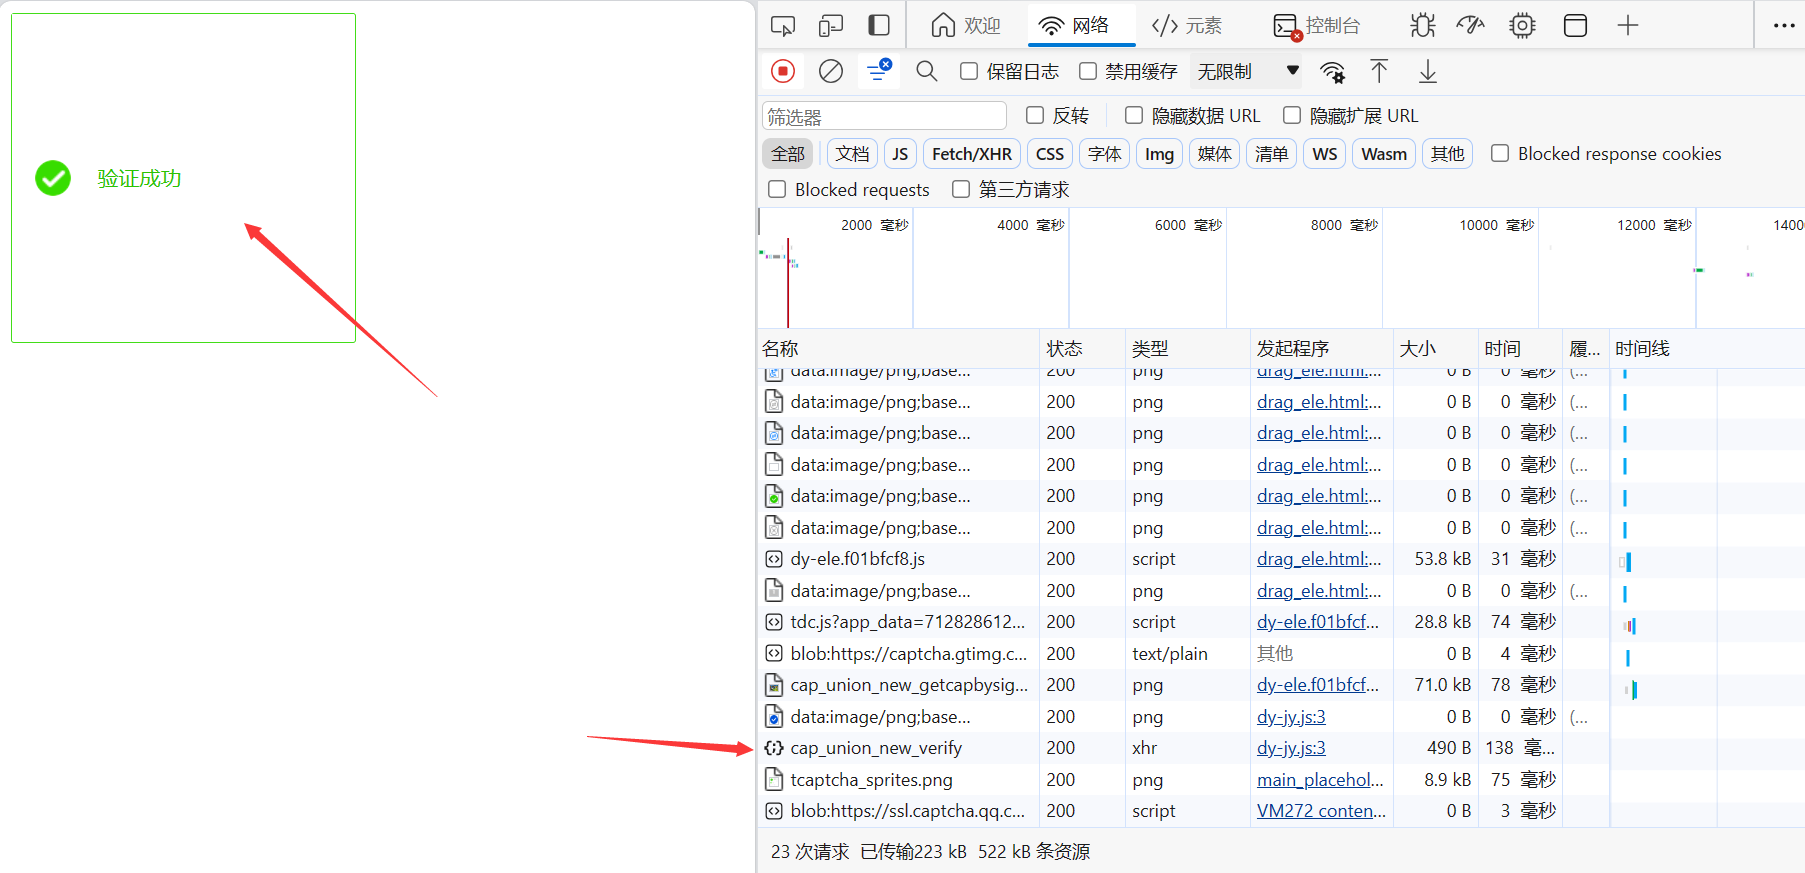Stop recording network log
Screen dimensions: 1805x873
point(783,71)
